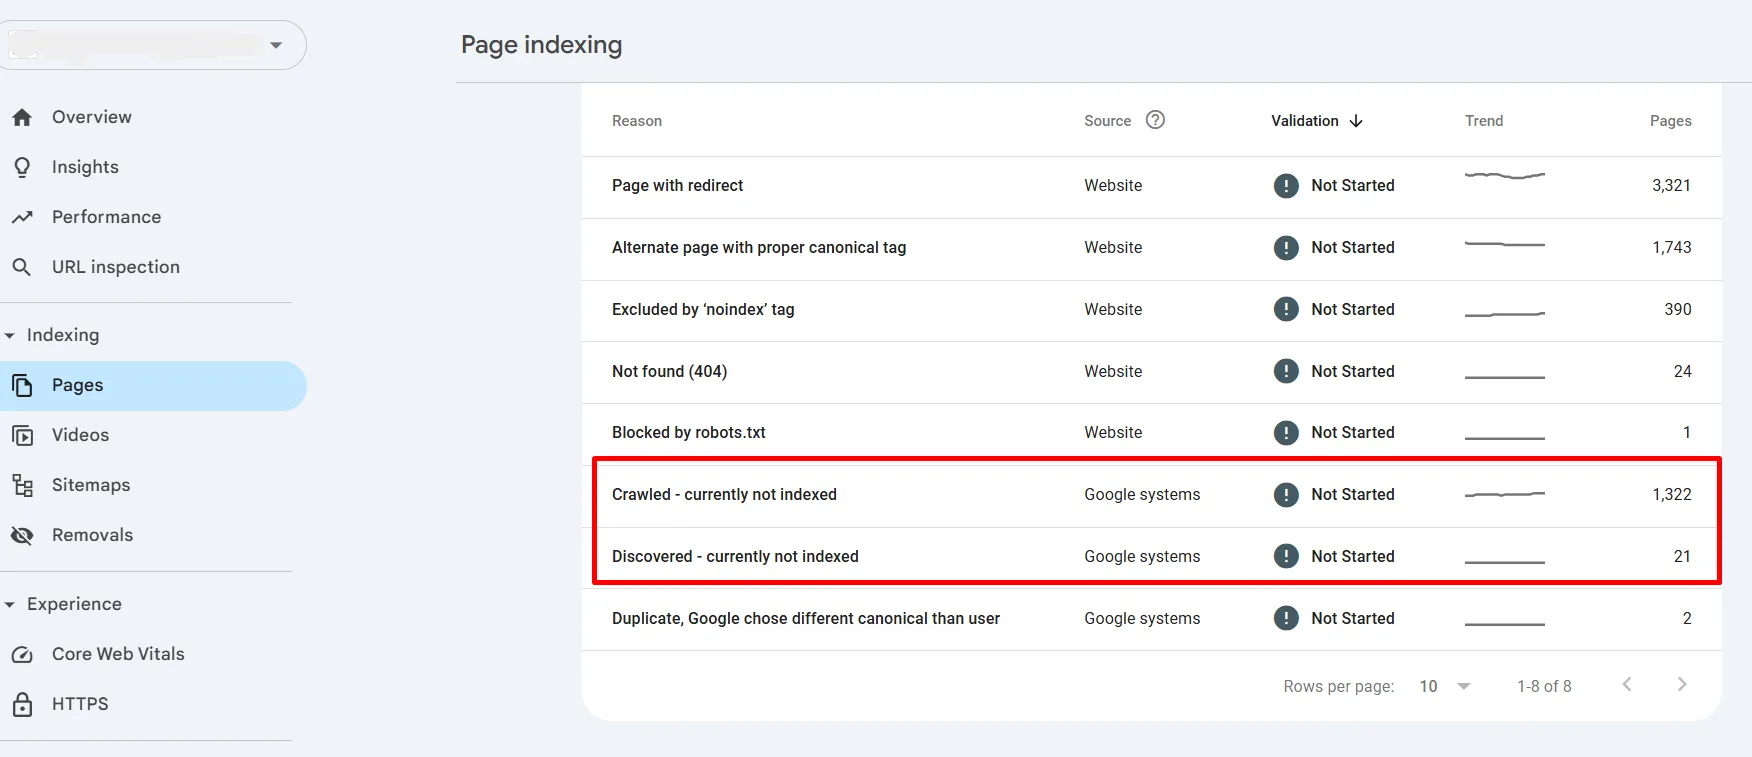1752x757 pixels.
Task: Open Crawled - currently not indexed row
Action: point(1151,495)
